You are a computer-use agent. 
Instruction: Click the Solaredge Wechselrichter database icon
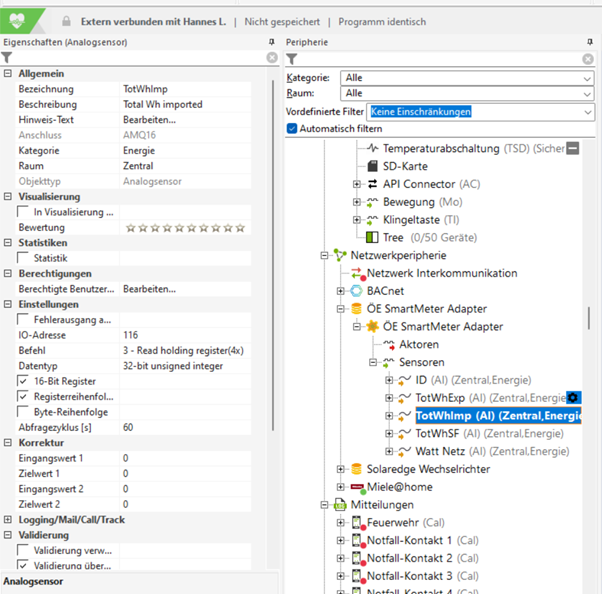[356, 469]
